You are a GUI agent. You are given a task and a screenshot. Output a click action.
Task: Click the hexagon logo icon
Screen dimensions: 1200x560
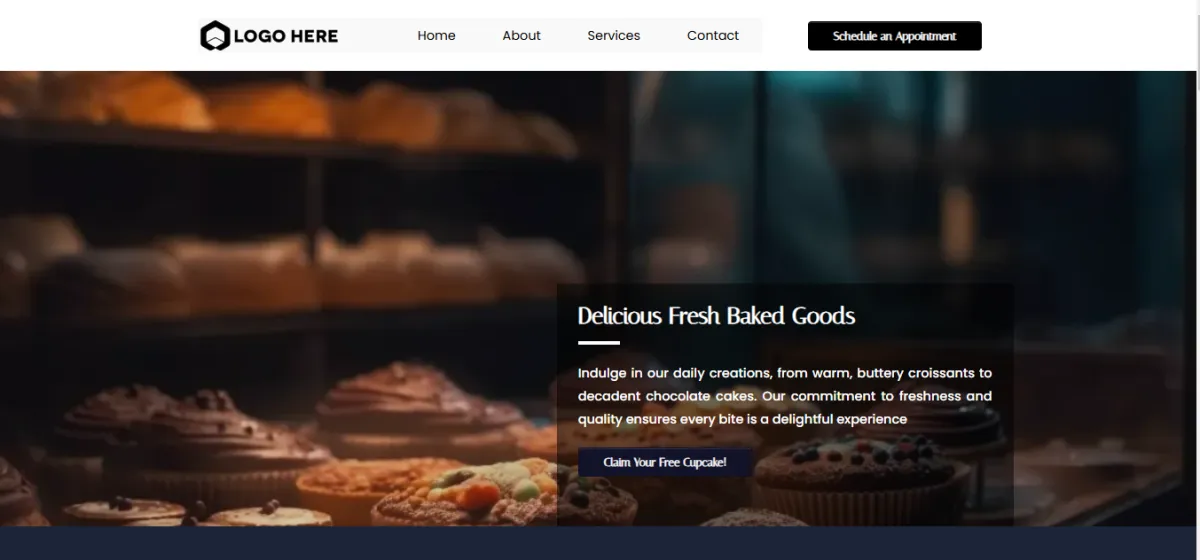215,36
